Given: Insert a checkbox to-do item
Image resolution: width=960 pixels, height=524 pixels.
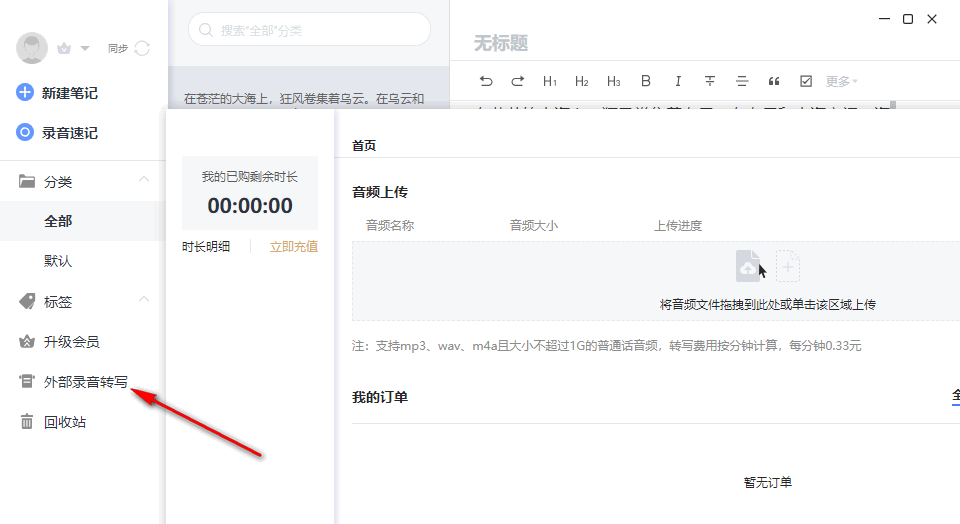Looking at the screenshot, I should click(x=806, y=81).
